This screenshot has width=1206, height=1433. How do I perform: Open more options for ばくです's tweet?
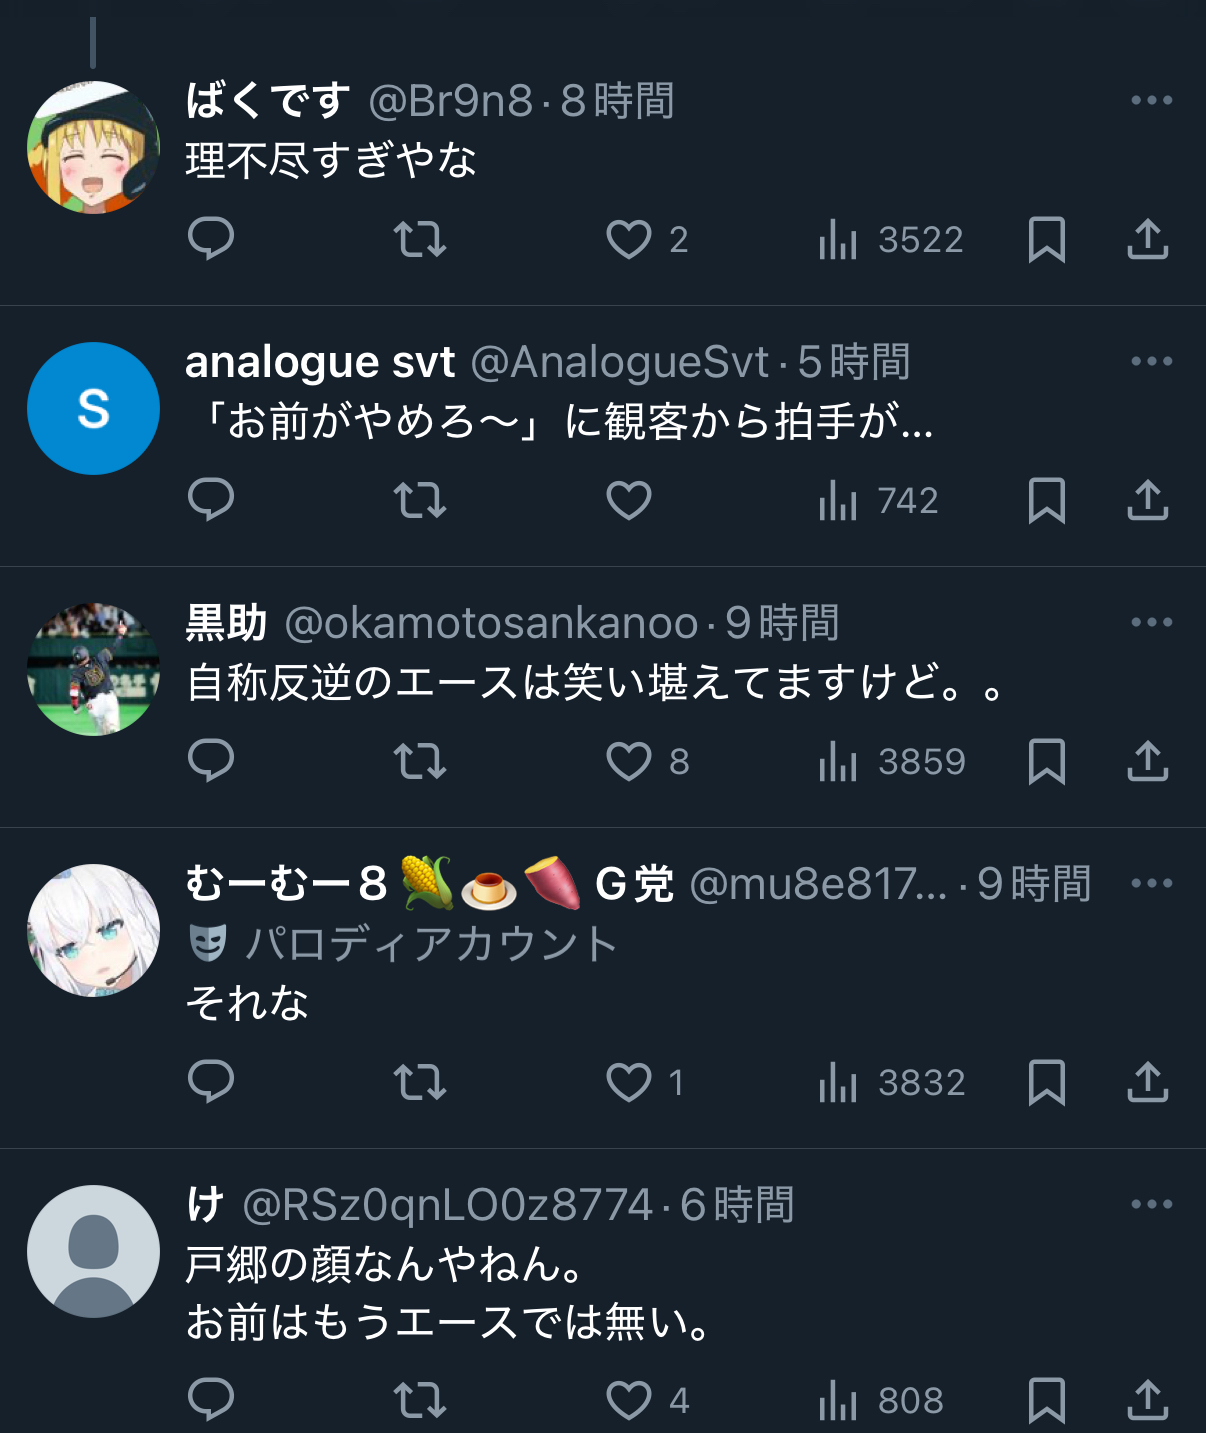pos(1151,100)
